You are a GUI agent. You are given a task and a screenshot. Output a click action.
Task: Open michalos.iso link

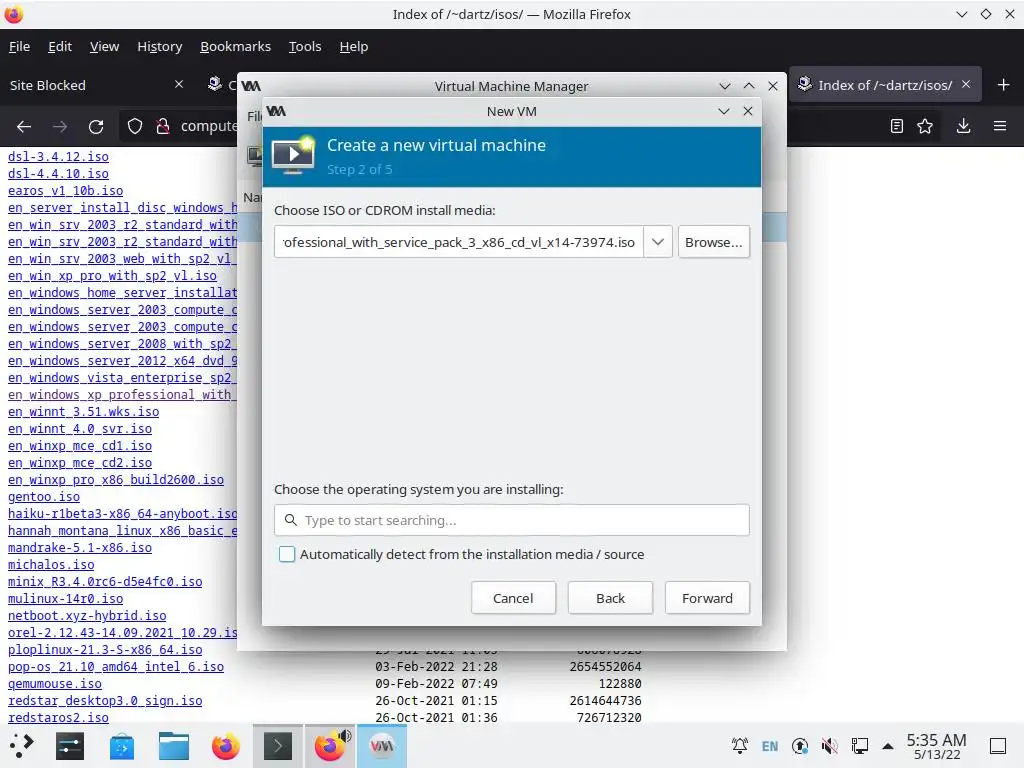[51, 564]
